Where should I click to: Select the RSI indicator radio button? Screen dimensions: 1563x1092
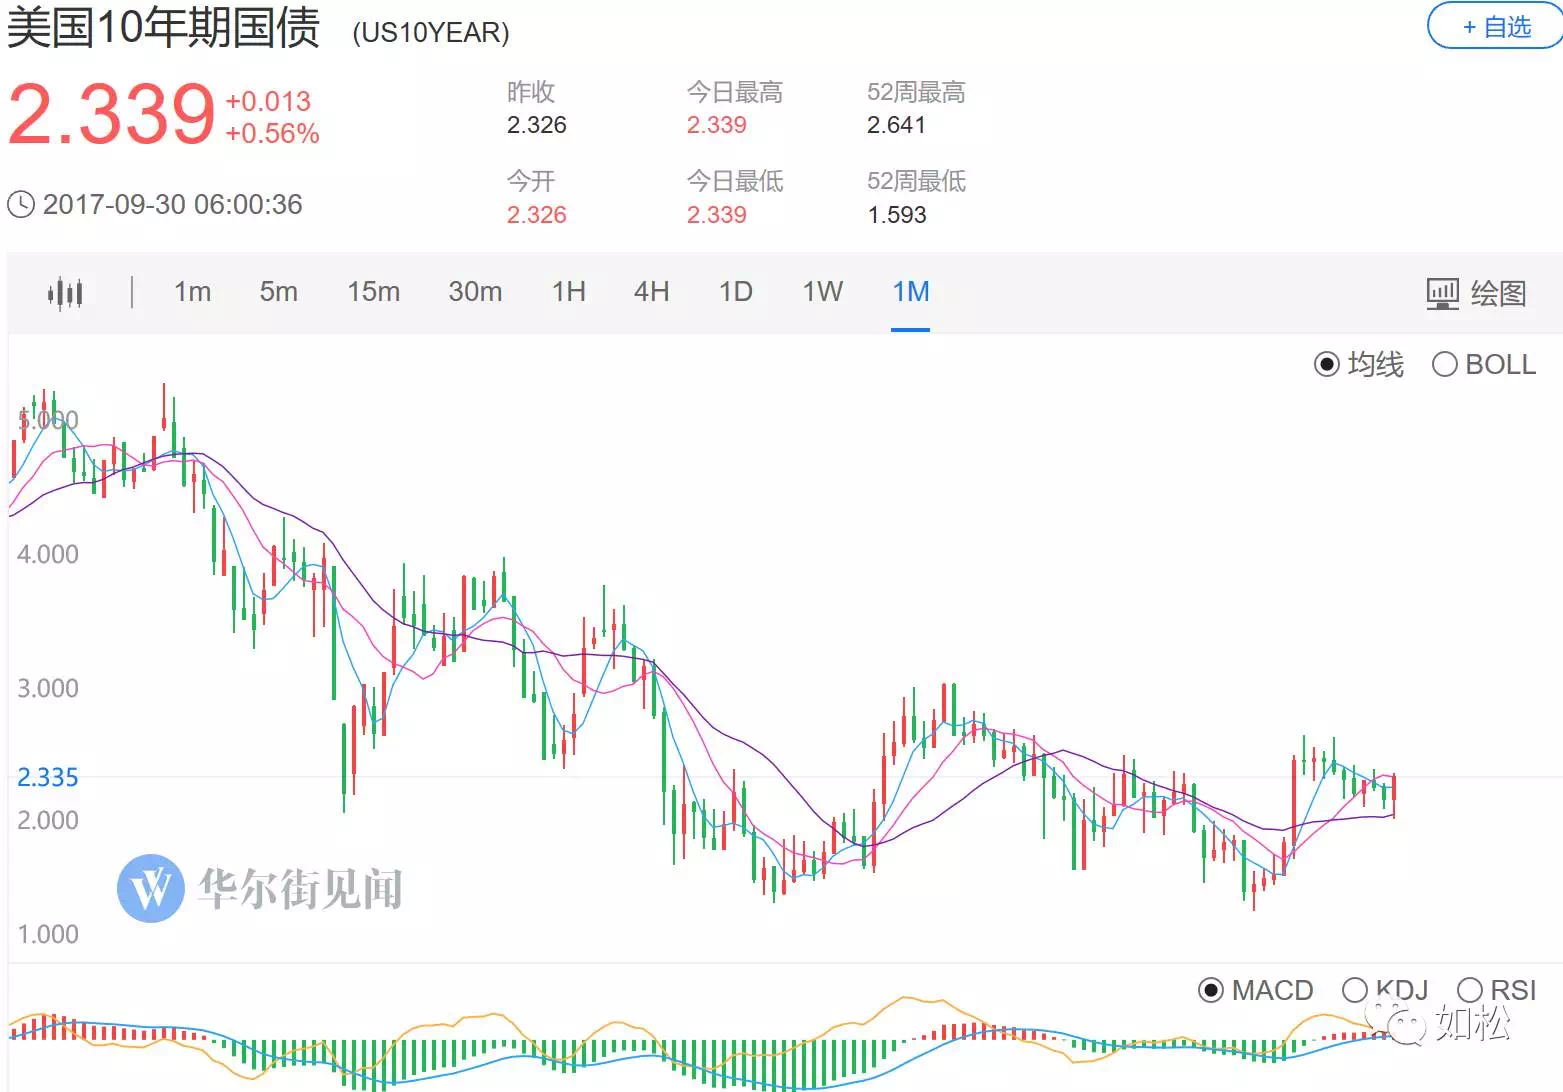1469,991
